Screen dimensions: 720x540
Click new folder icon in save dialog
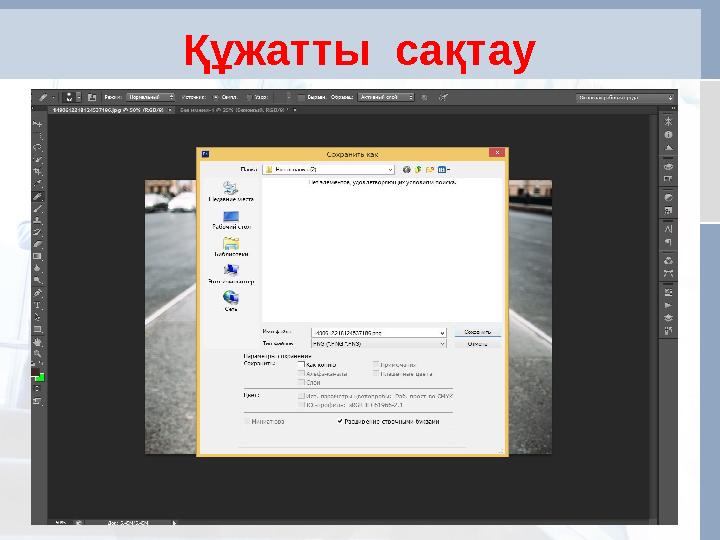point(430,169)
